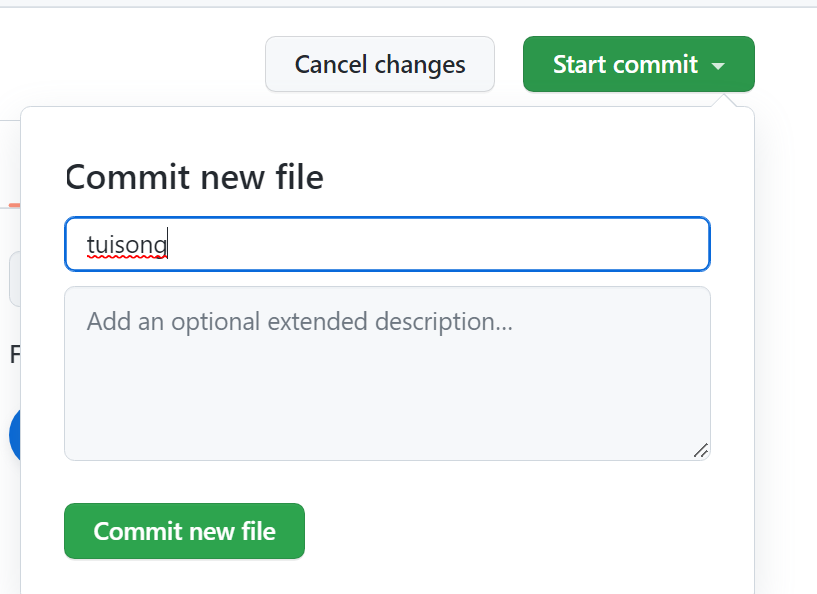Click the green Commit new file button
Image resolution: width=817 pixels, height=594 pixels.
pyautogui.click(x=184, y=531)
